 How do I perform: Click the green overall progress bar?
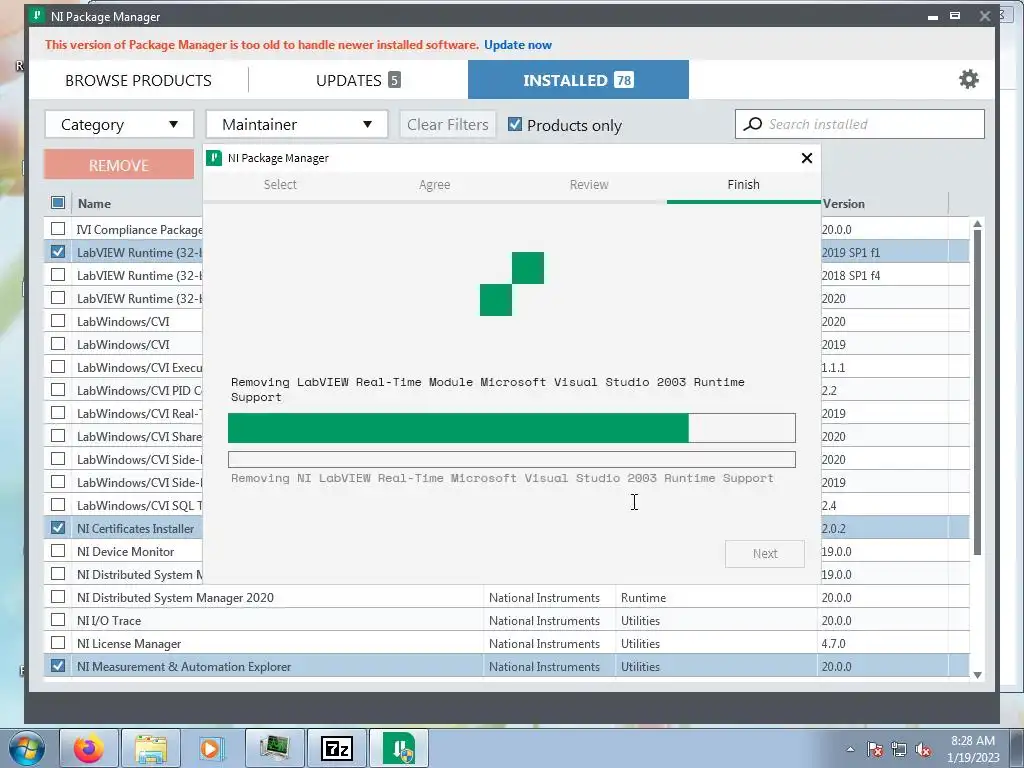pyautogui.click(x=511, y=428)
